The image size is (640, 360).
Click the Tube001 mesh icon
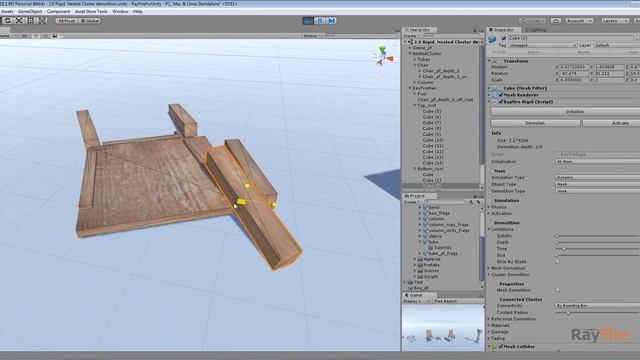coord(431,247)
